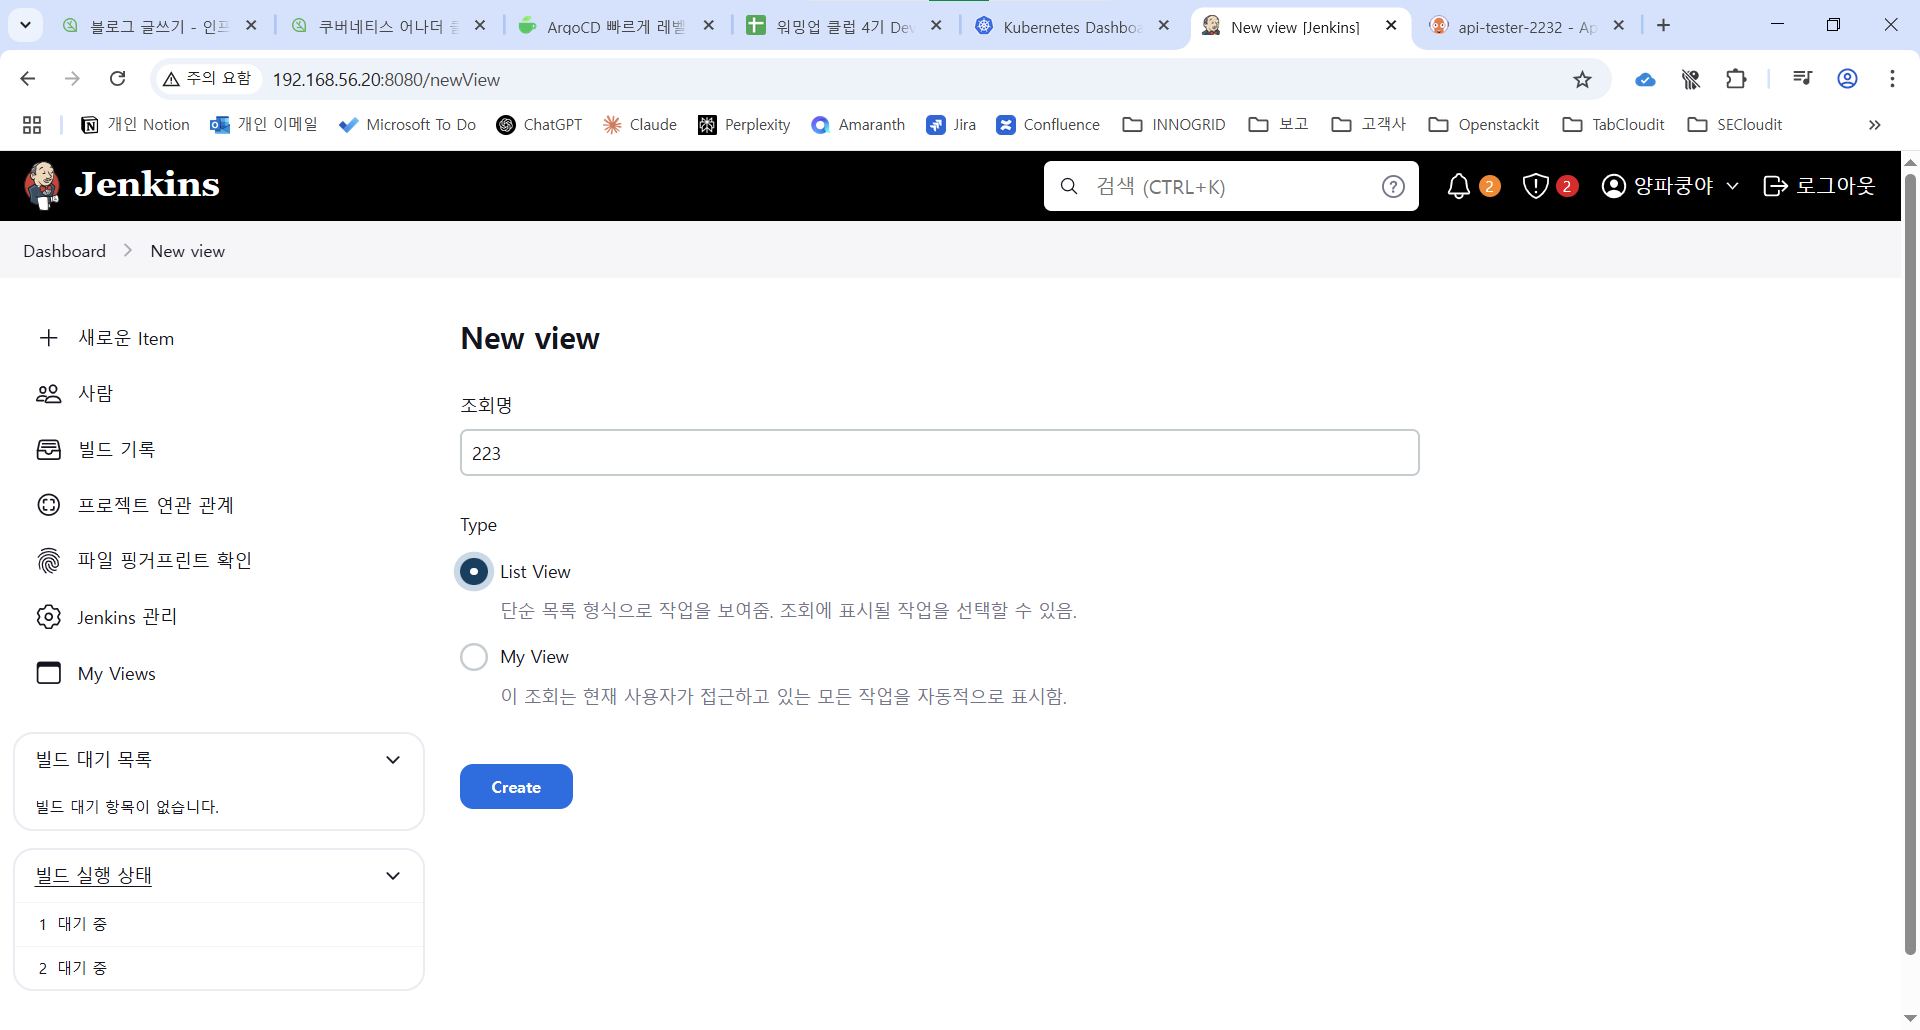Screen dimensions: 1920x1030
Task: Click the user avatar icon beside 양파쿵야
Action: [1614, 186]
